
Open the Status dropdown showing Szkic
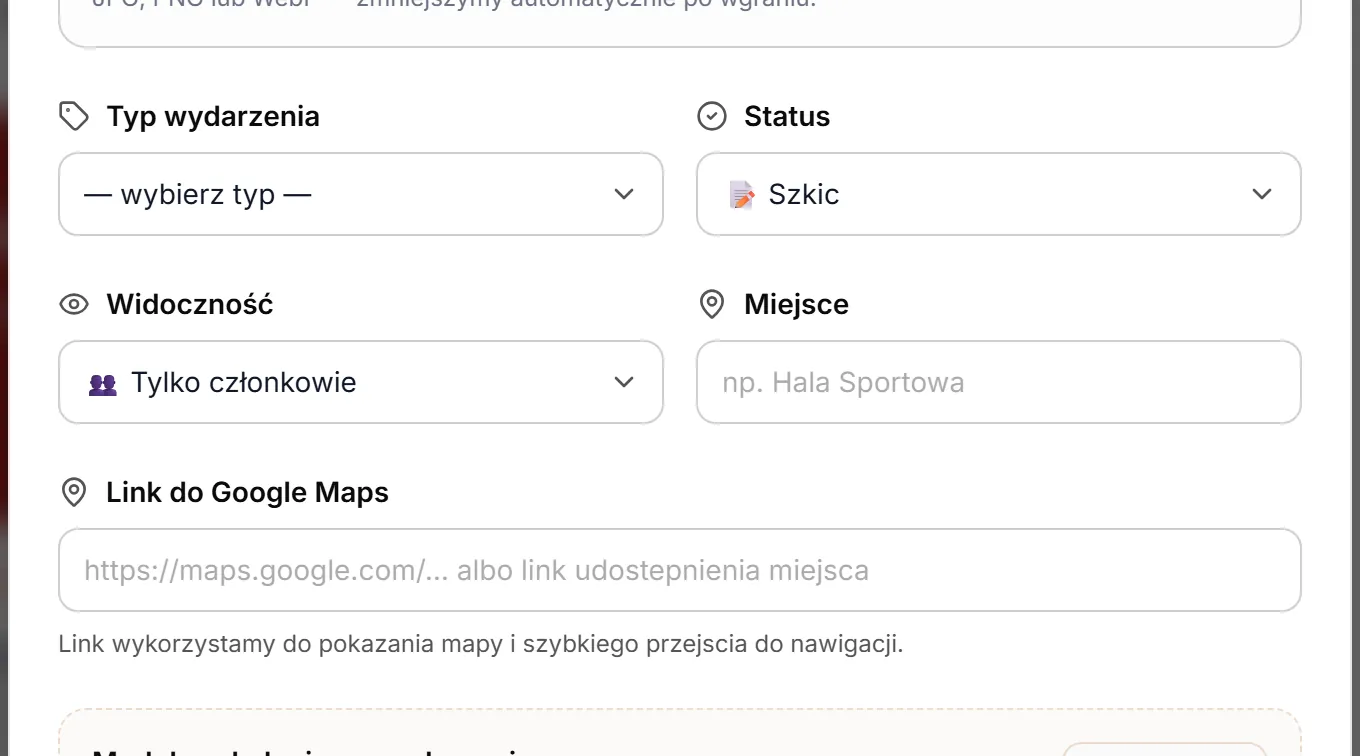click(999, 194)
